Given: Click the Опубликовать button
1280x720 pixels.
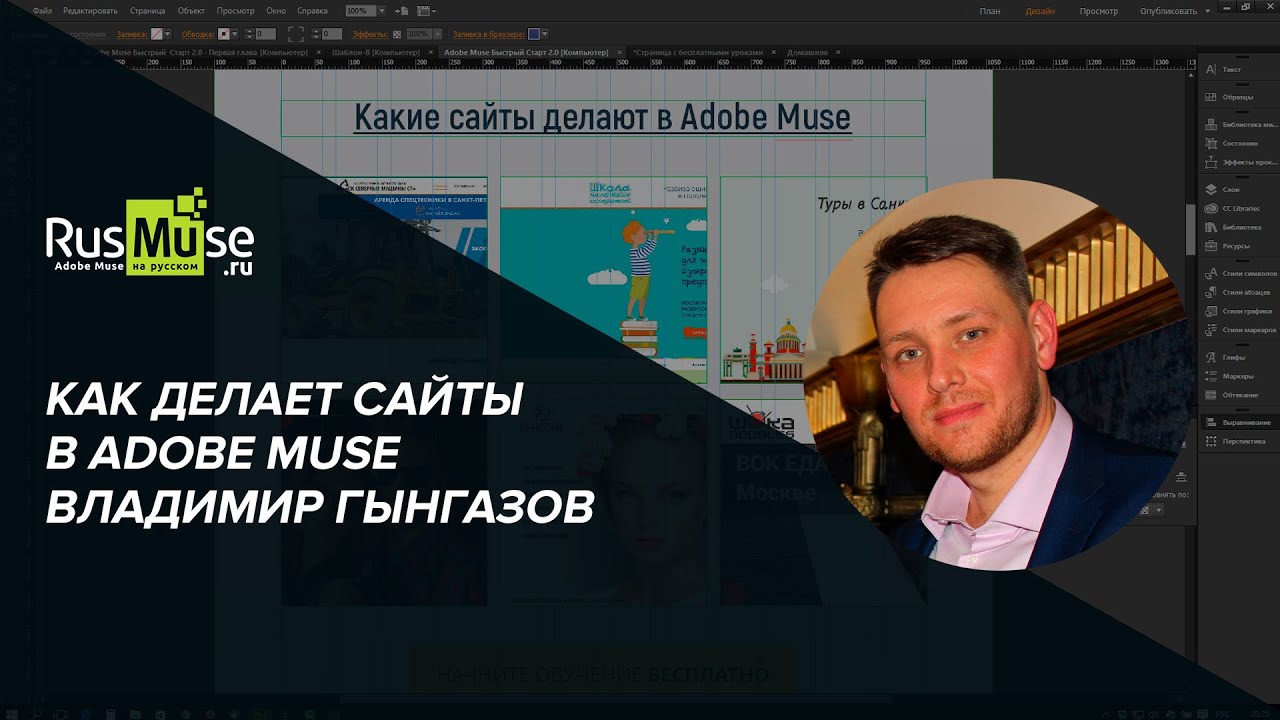Looking at the screenshot, I should click(1168, 11).
